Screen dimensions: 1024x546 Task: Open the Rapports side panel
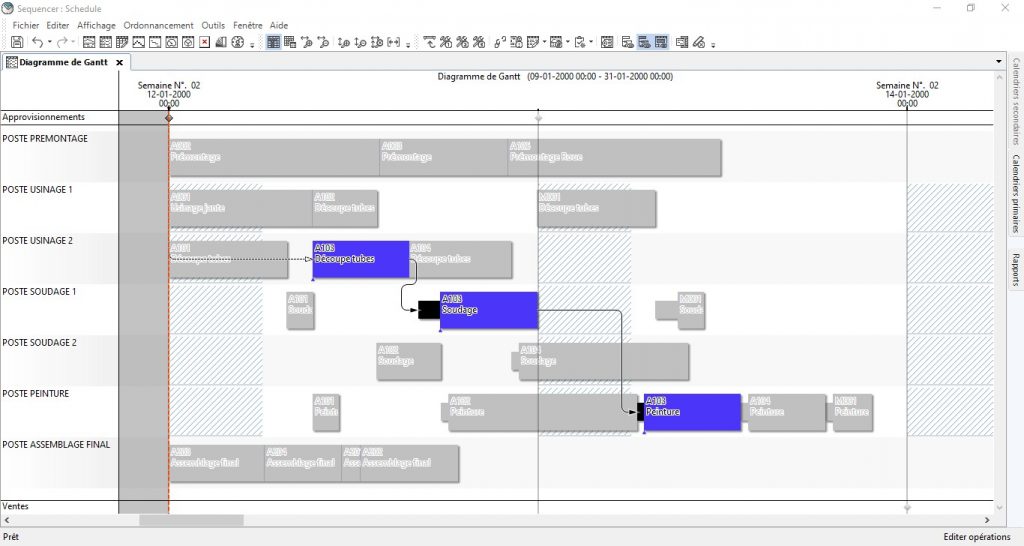[1016, 270]
